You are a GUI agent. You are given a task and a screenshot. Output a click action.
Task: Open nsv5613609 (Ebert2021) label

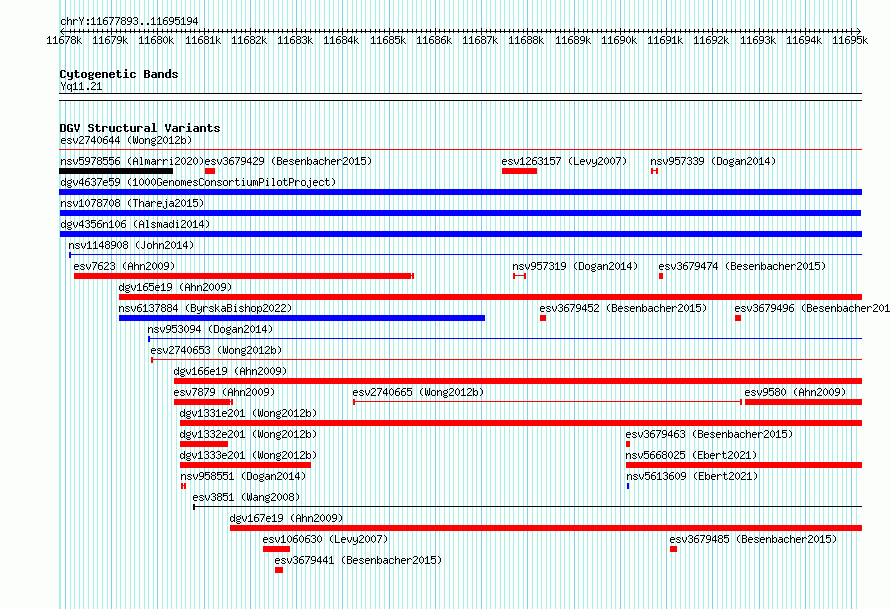pos(692,476)
